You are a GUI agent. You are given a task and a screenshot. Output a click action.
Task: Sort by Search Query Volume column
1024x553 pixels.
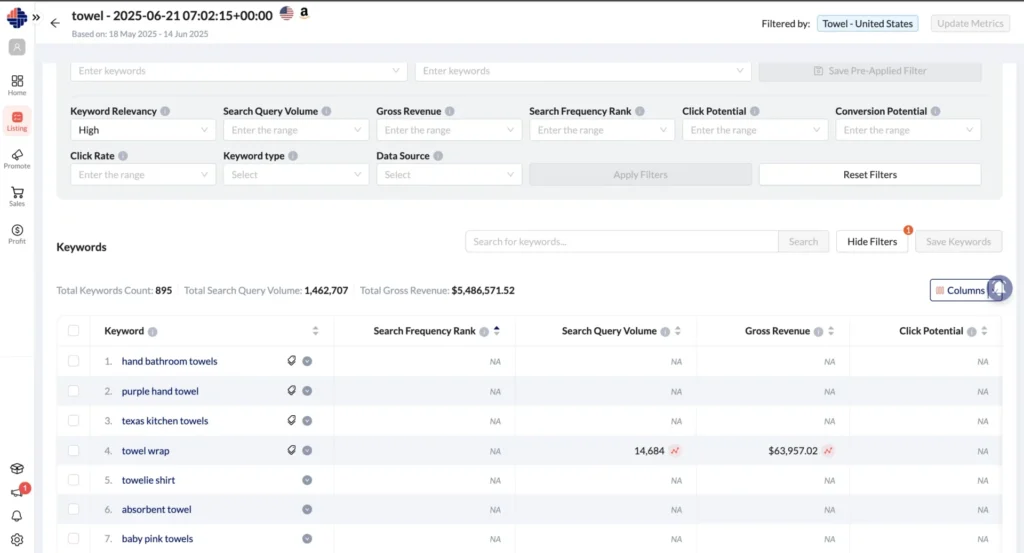pos(678,331)
